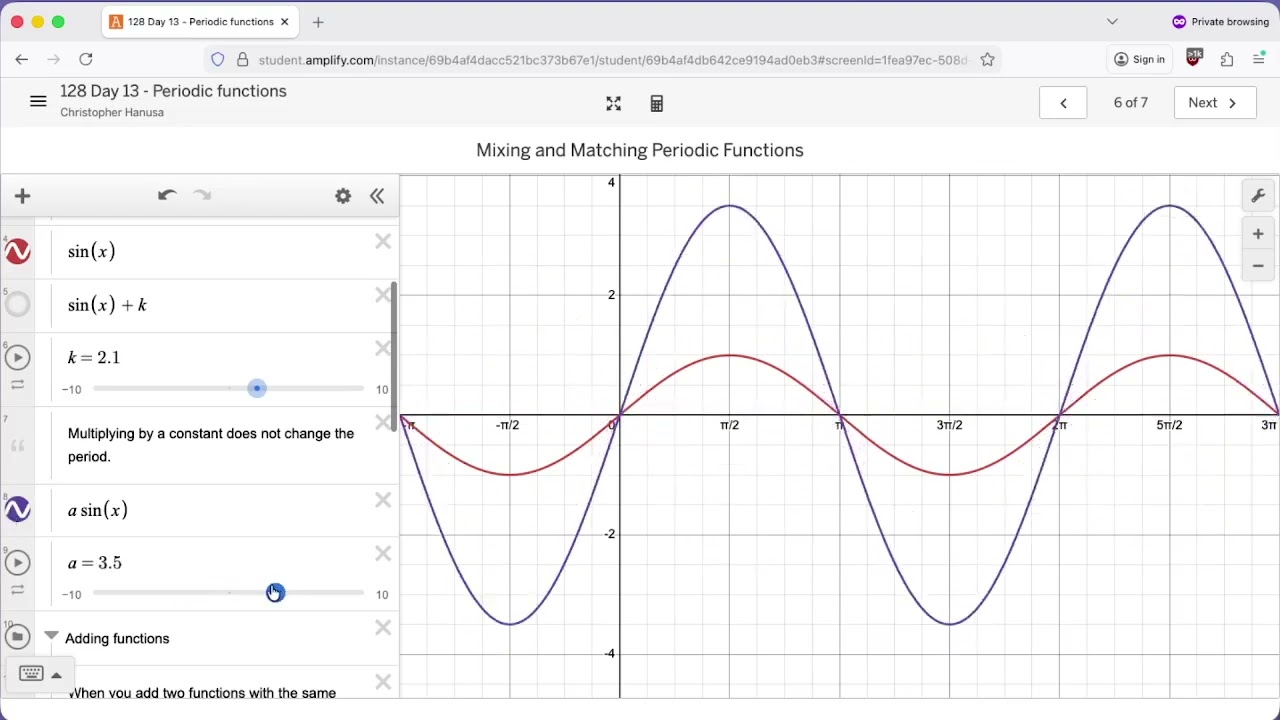1280x720 pixels.
Task: Click the k = 2.1 value field
Action: point(94,358)
